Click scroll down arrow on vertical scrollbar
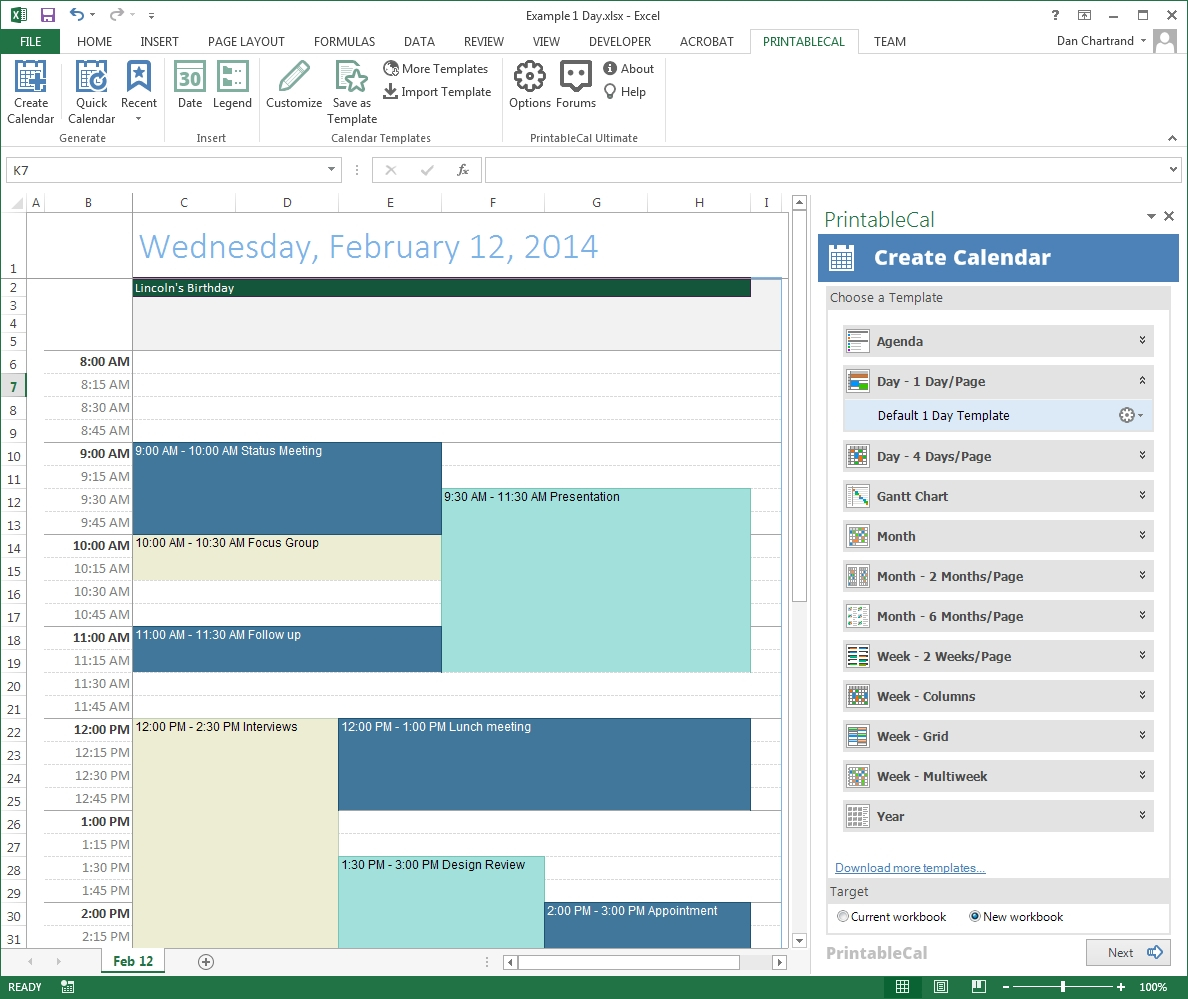 [799, 940]
